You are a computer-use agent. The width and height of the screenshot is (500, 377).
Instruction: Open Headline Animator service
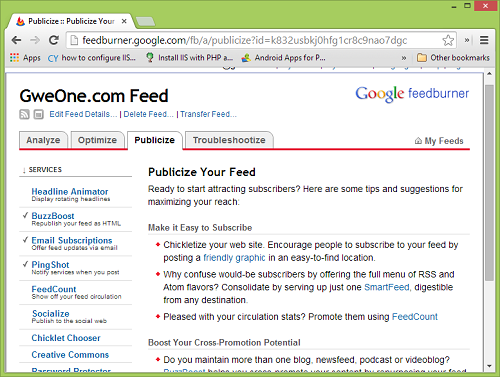click(70, 192)
